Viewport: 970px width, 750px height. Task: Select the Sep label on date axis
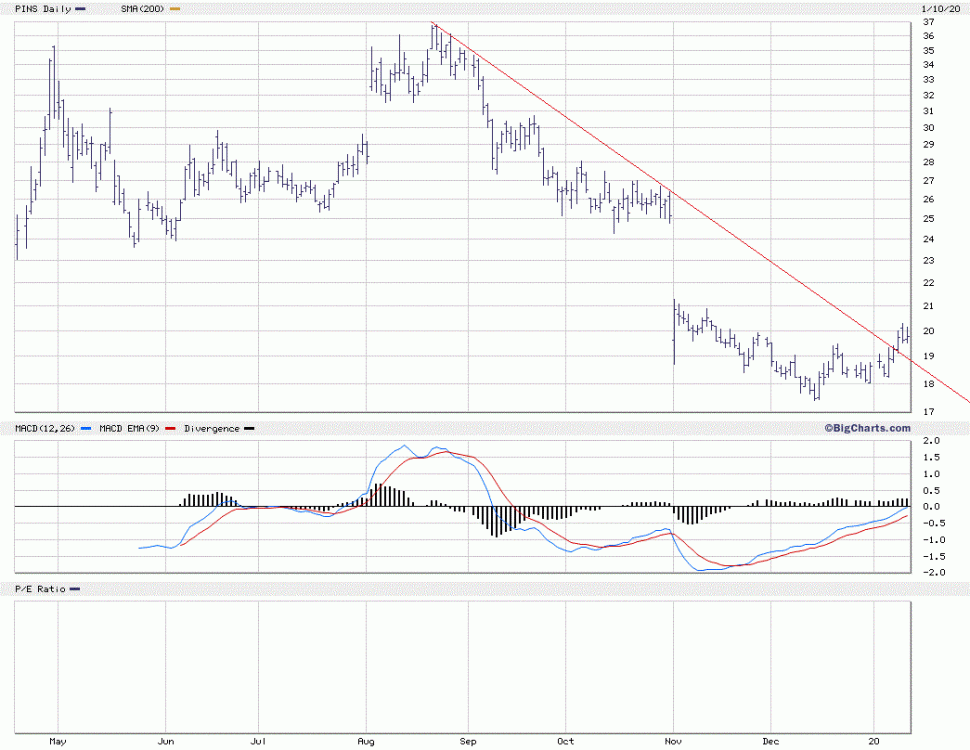coord(468,741)
